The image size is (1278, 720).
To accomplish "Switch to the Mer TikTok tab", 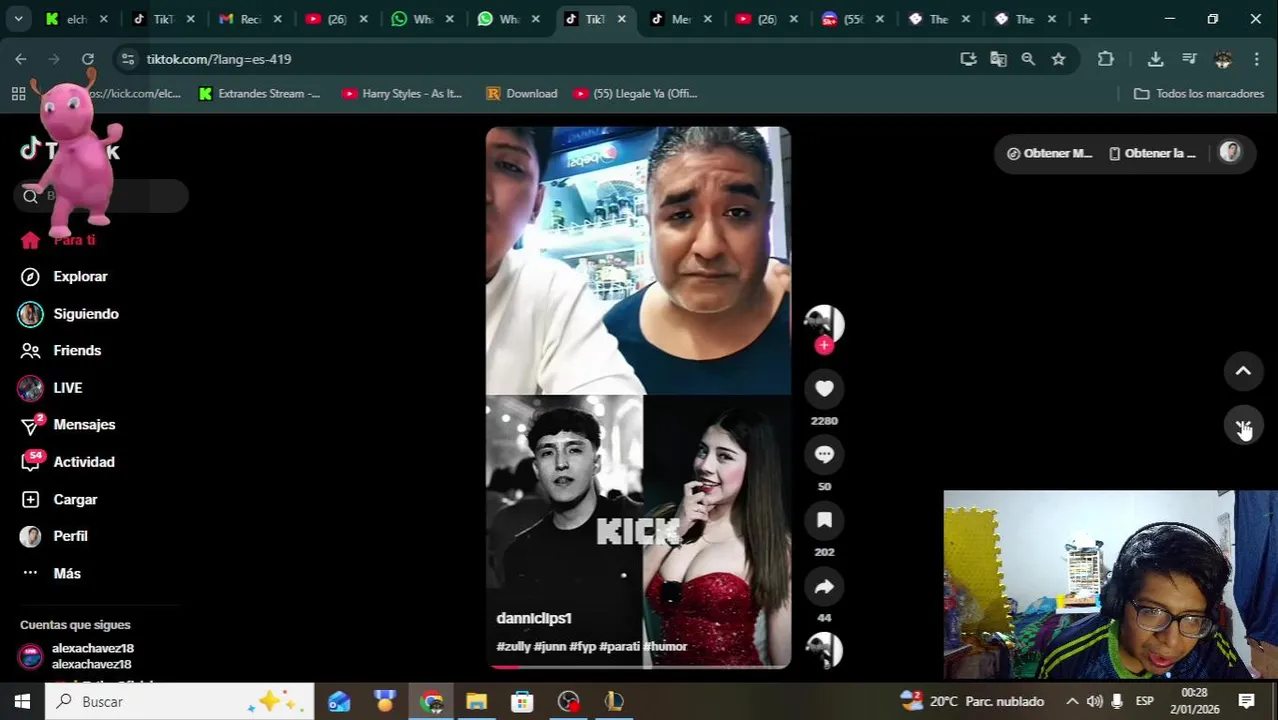I will coord(682,19).
